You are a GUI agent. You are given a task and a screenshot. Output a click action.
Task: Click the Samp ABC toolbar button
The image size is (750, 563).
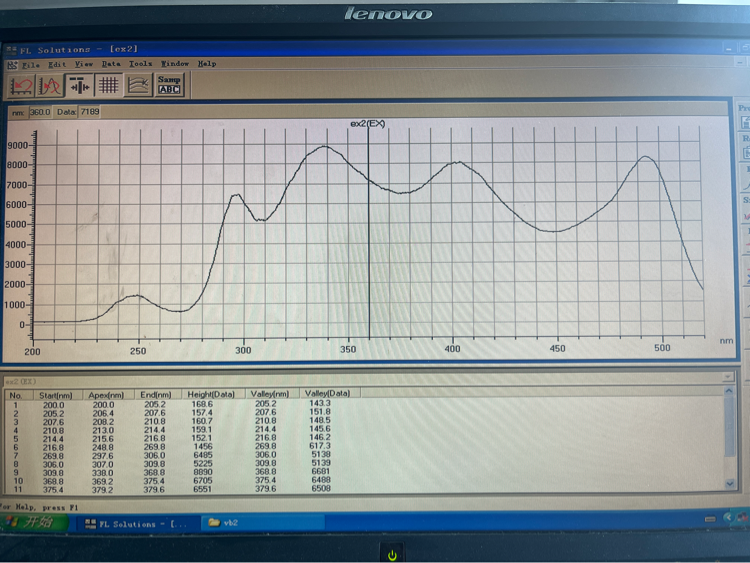169,84
